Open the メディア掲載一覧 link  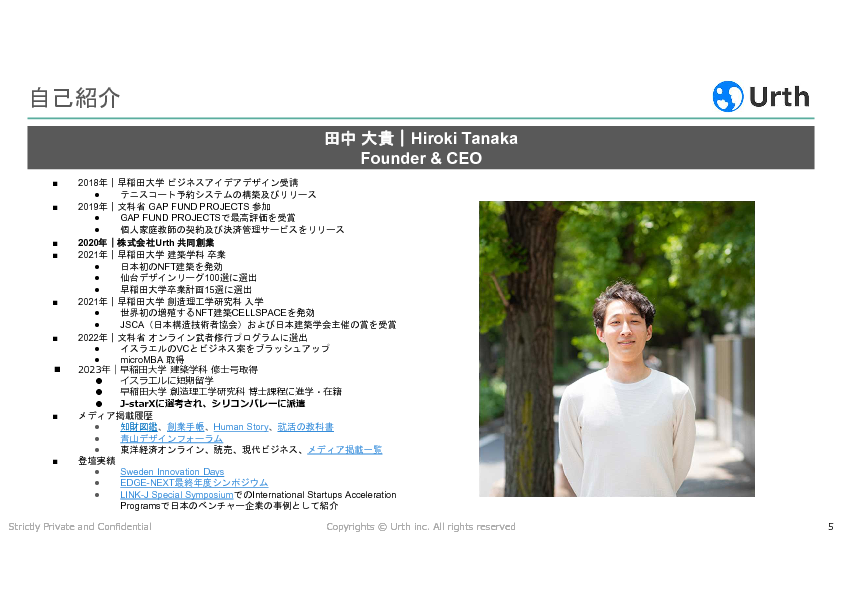click(344, 450)
